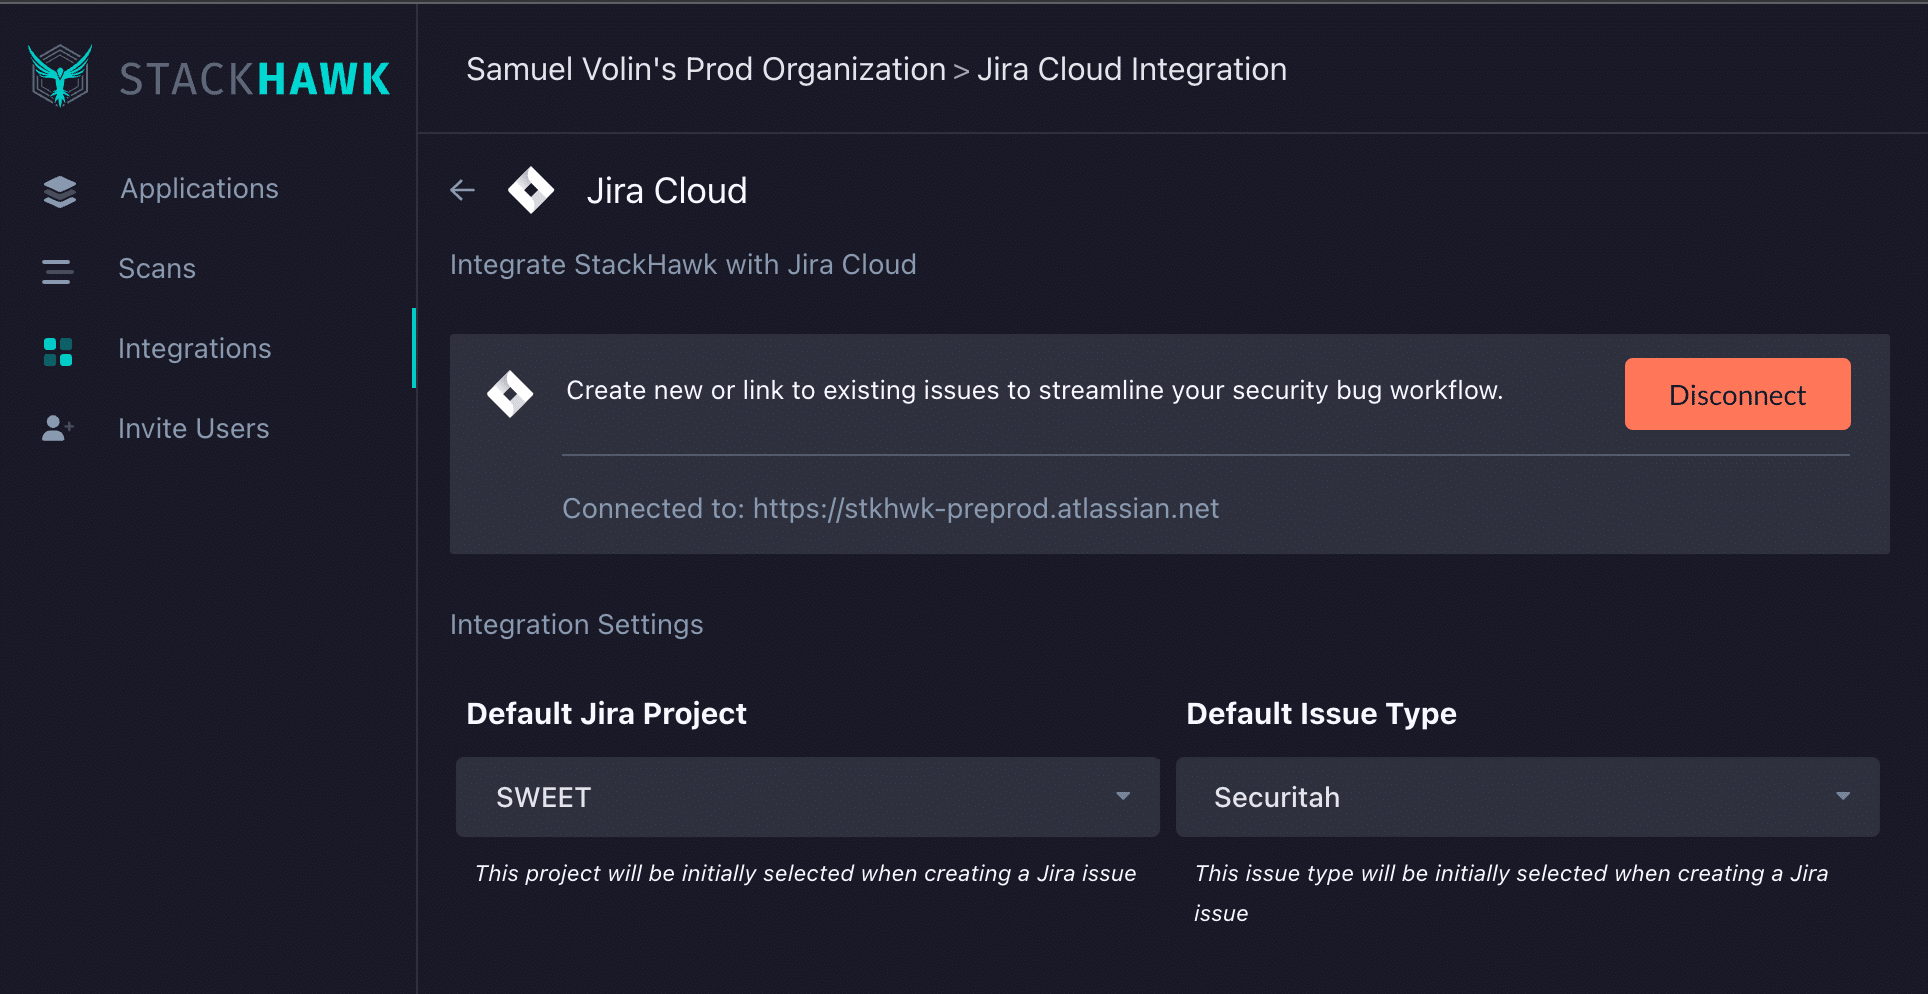Image resolution: width=1928 pixels, height=994 pixels.
Task: Click the StackHawk hawk logo icon
Action: 60,75
